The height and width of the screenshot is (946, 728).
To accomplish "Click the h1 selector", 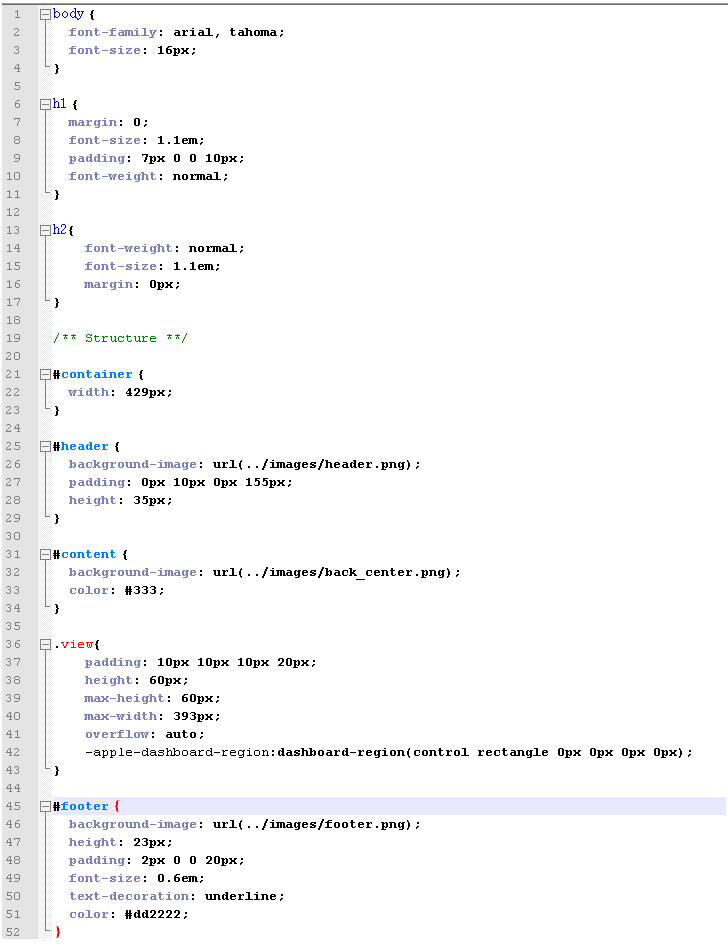I will pyautogui.click(x=60, y=104).
